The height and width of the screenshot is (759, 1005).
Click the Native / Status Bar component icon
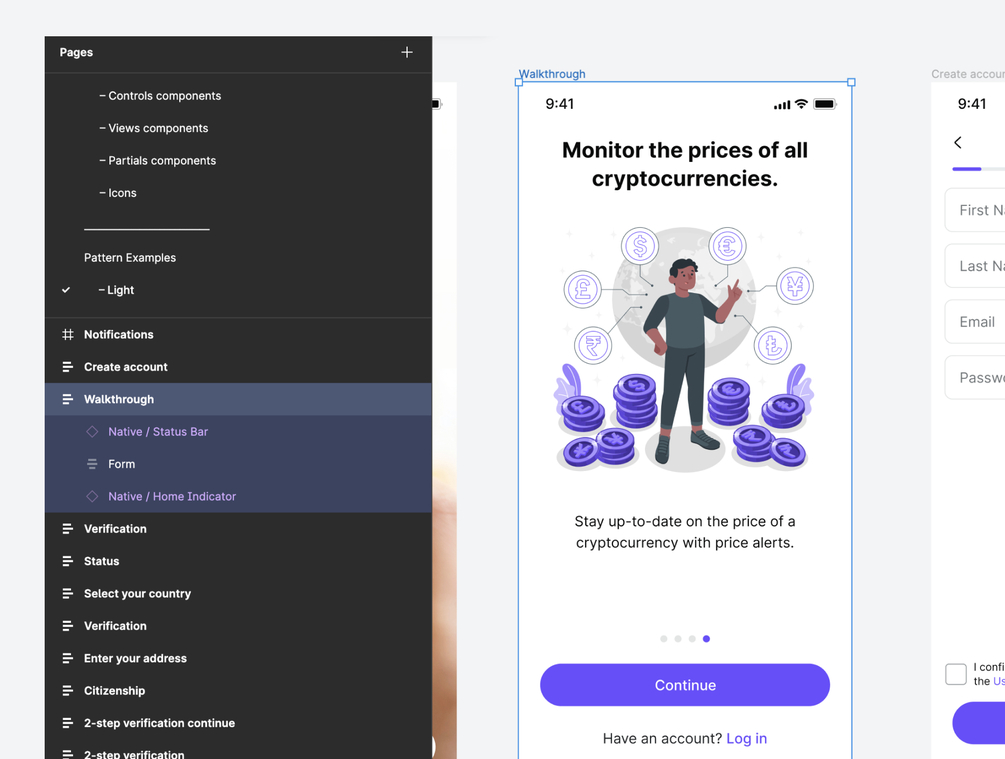[92, 431]
